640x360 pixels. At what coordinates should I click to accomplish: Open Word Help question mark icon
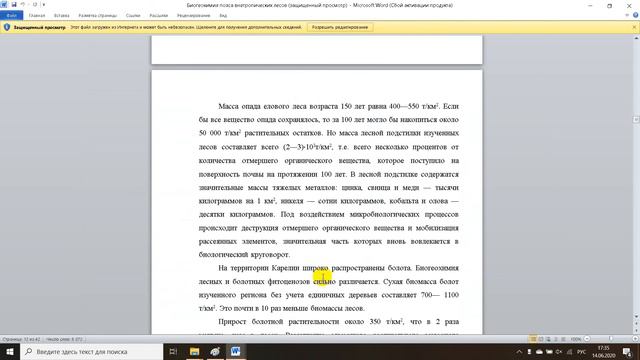(x=636, y=16)
